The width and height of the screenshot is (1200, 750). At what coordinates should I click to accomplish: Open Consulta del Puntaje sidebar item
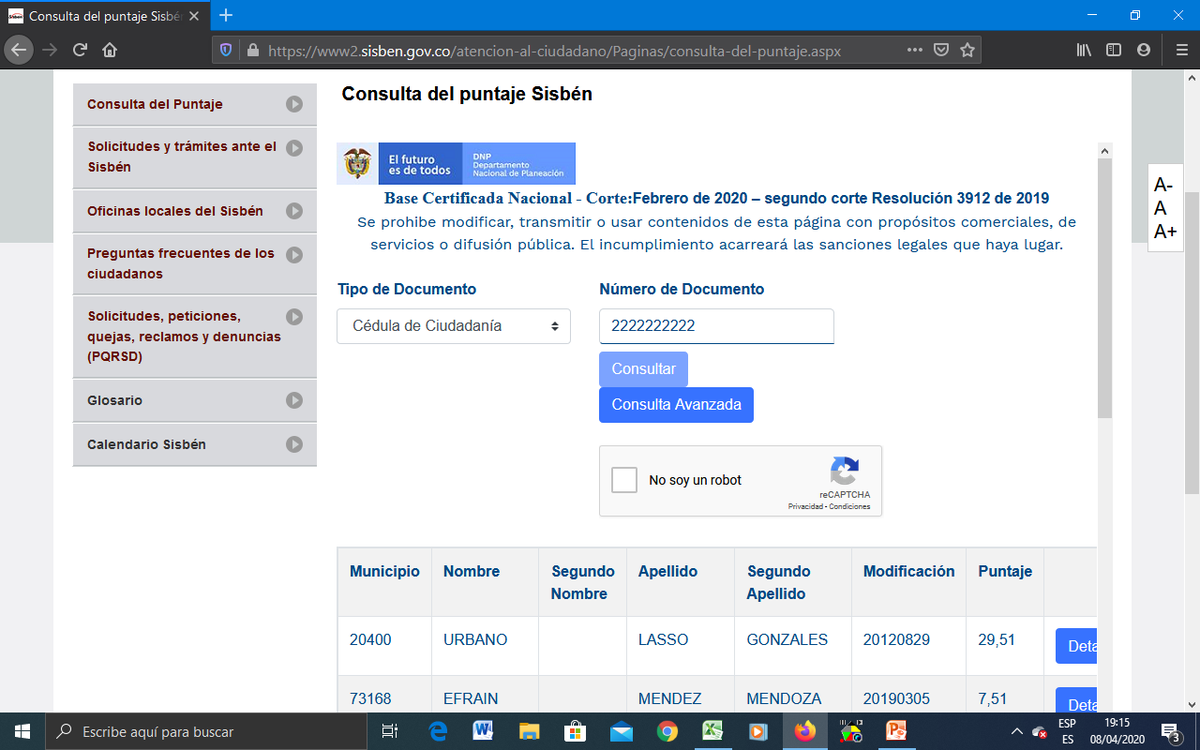(195, 104)
